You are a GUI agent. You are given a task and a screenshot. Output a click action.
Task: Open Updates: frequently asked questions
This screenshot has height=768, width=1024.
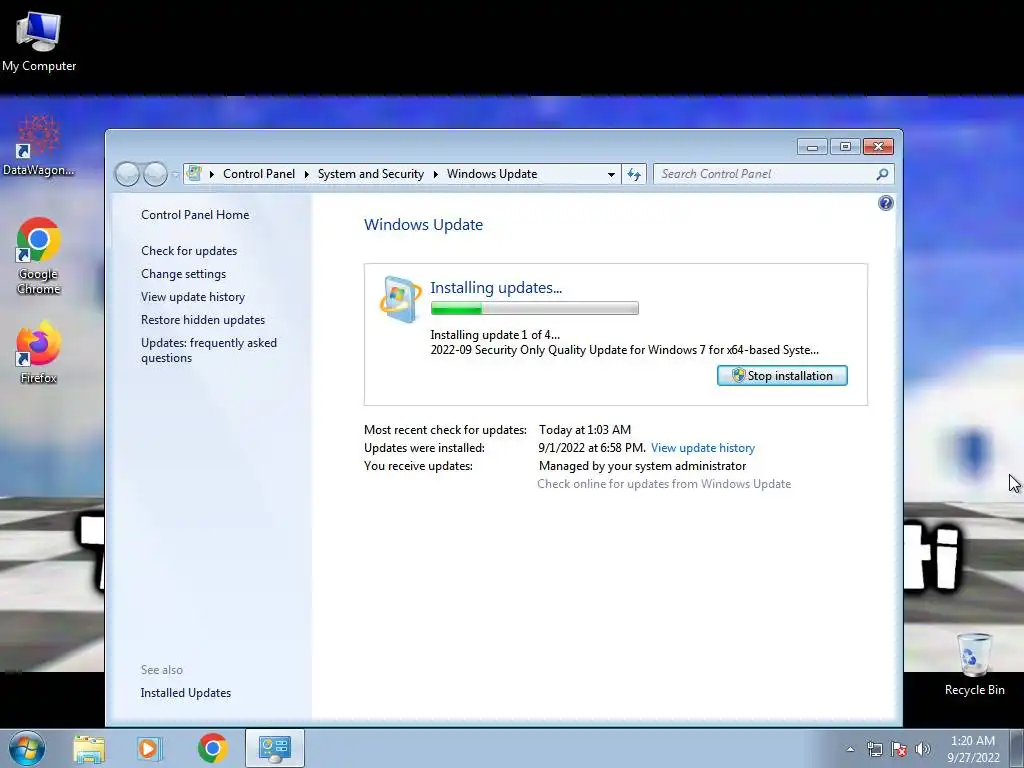tap(209, 350)
